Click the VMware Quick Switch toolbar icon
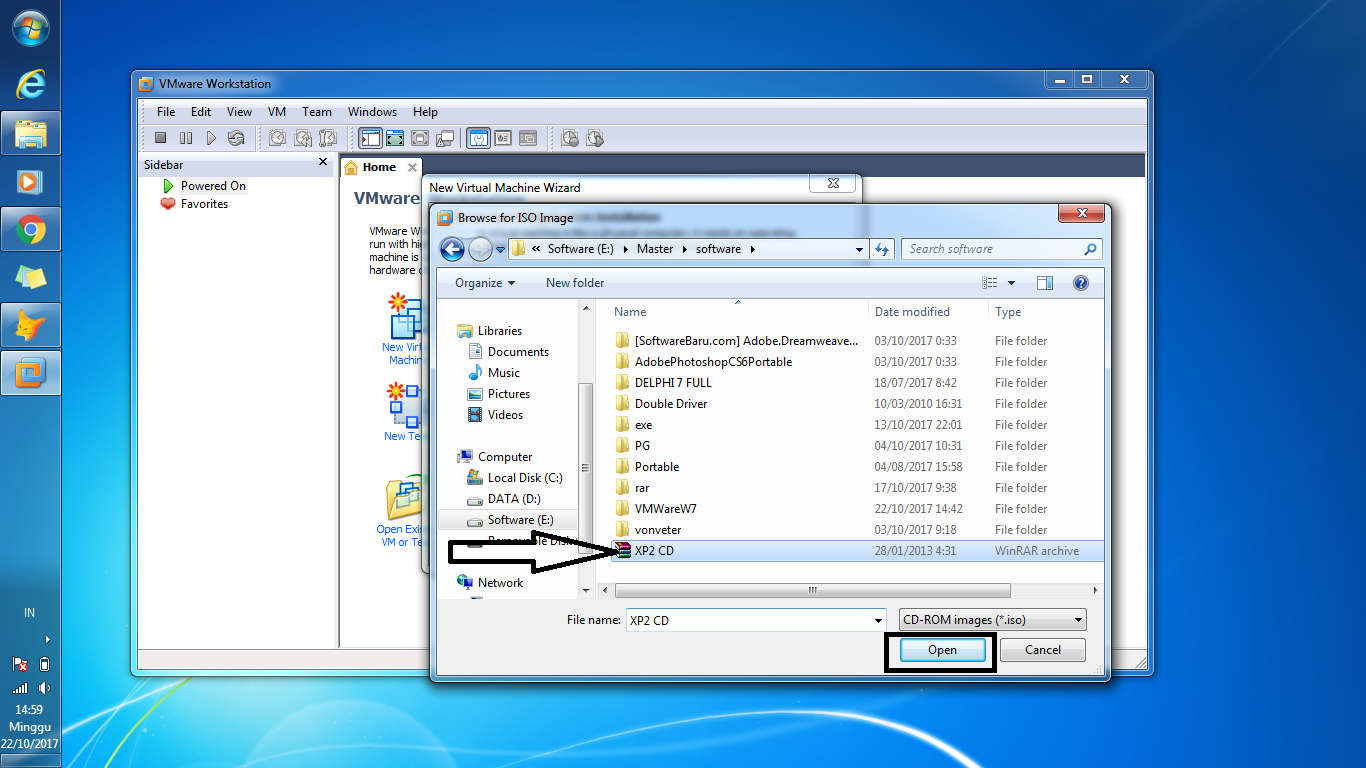 [395, 138]
